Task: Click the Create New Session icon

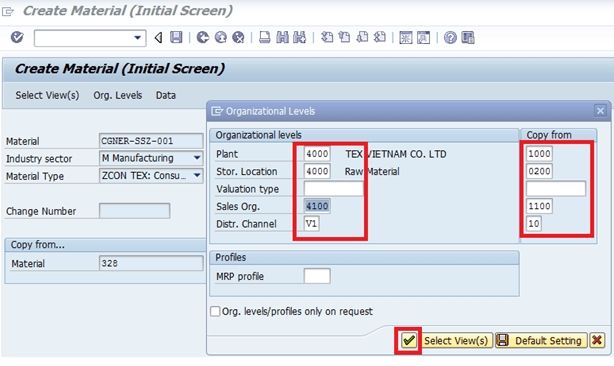Action: click(406, 38)
